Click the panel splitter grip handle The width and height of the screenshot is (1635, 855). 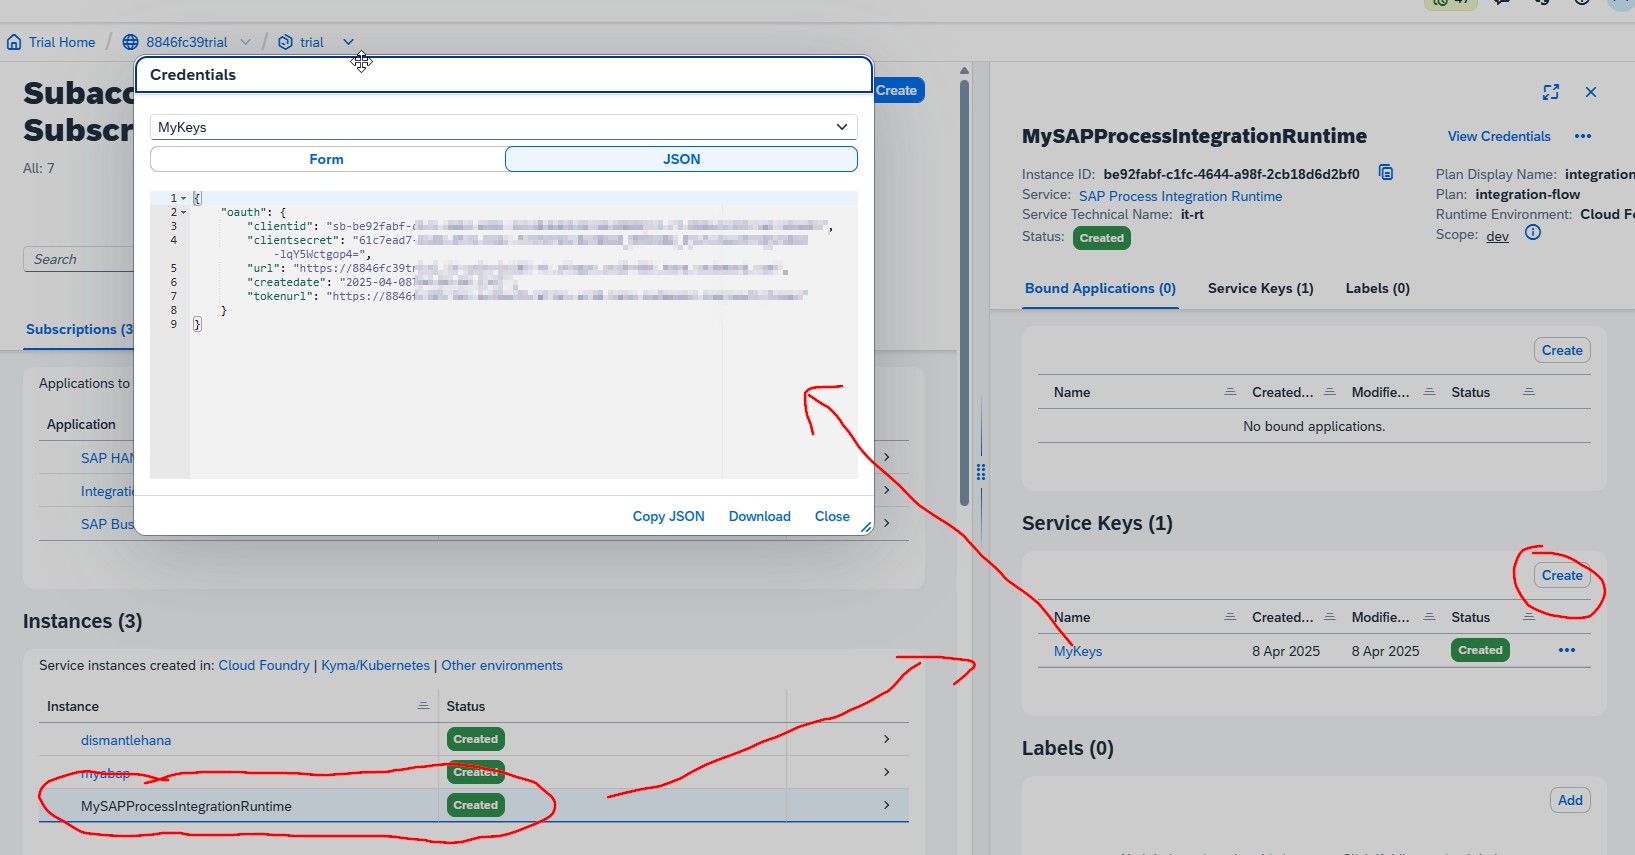[981, 472]
